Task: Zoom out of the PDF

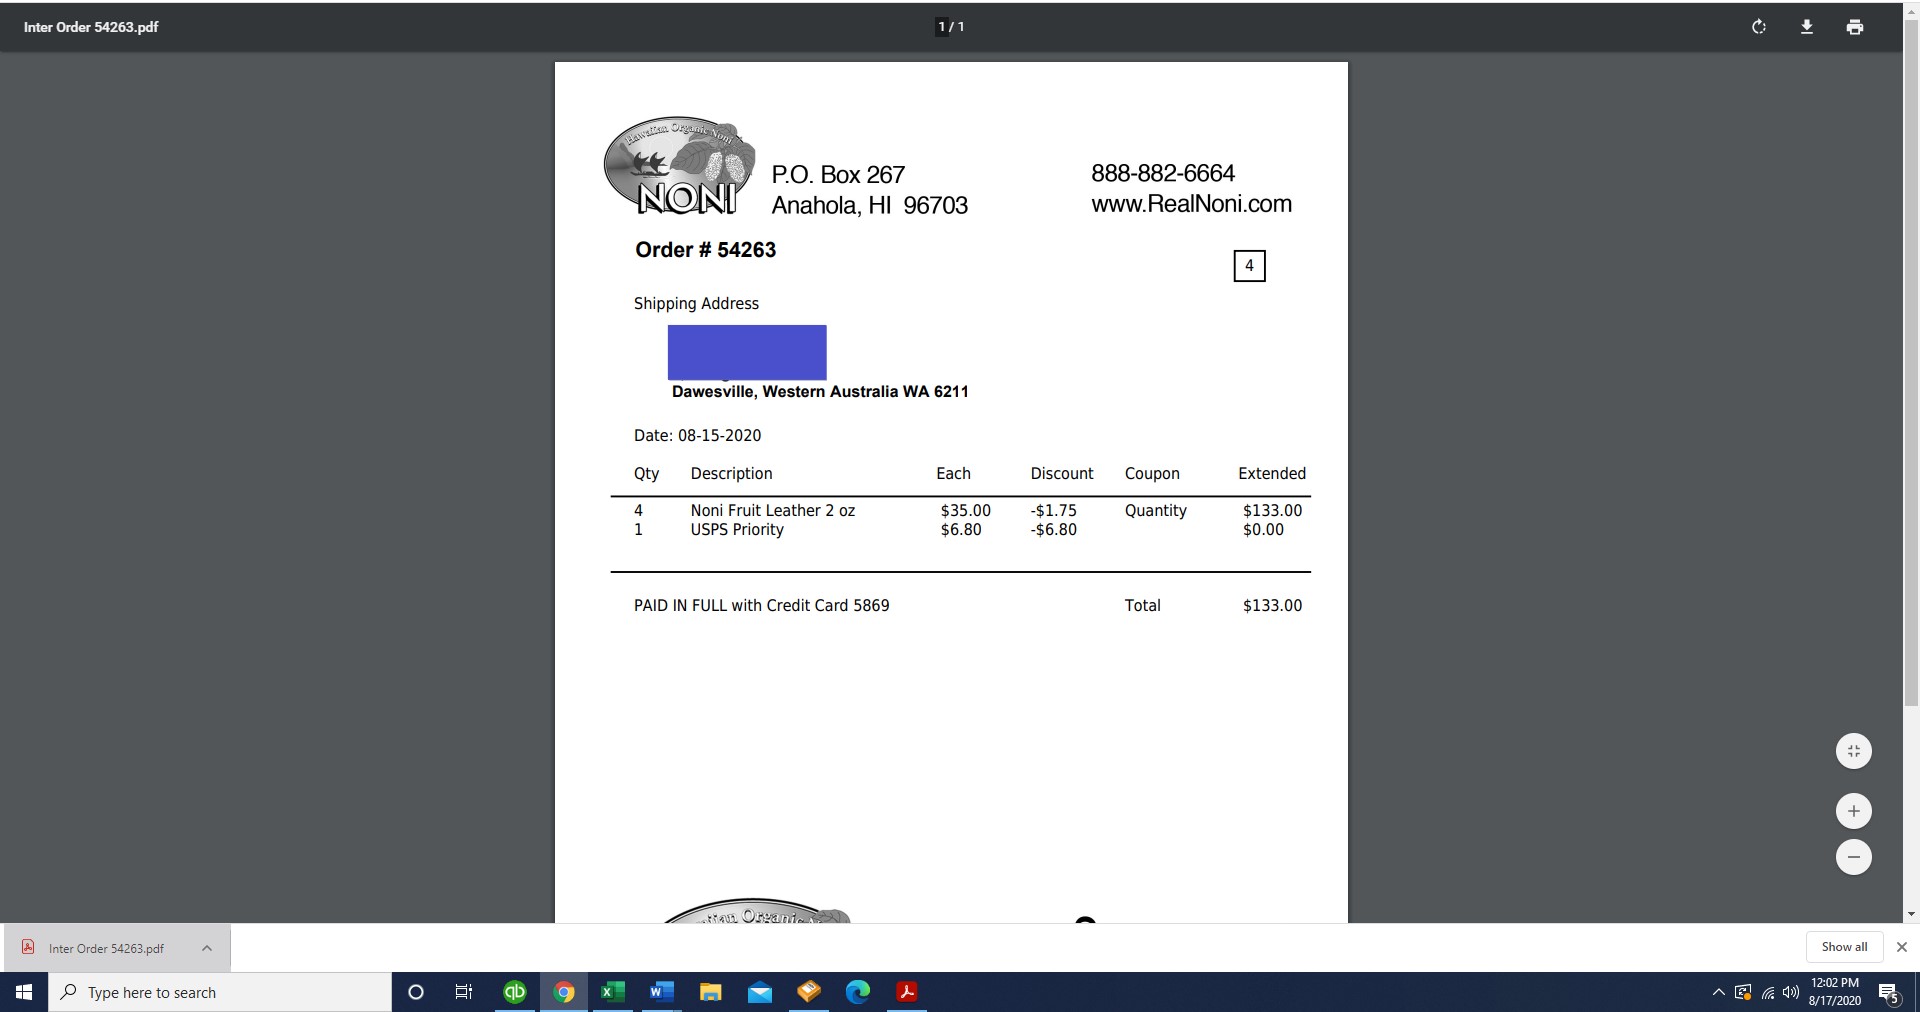Action: coord(1854,857)
